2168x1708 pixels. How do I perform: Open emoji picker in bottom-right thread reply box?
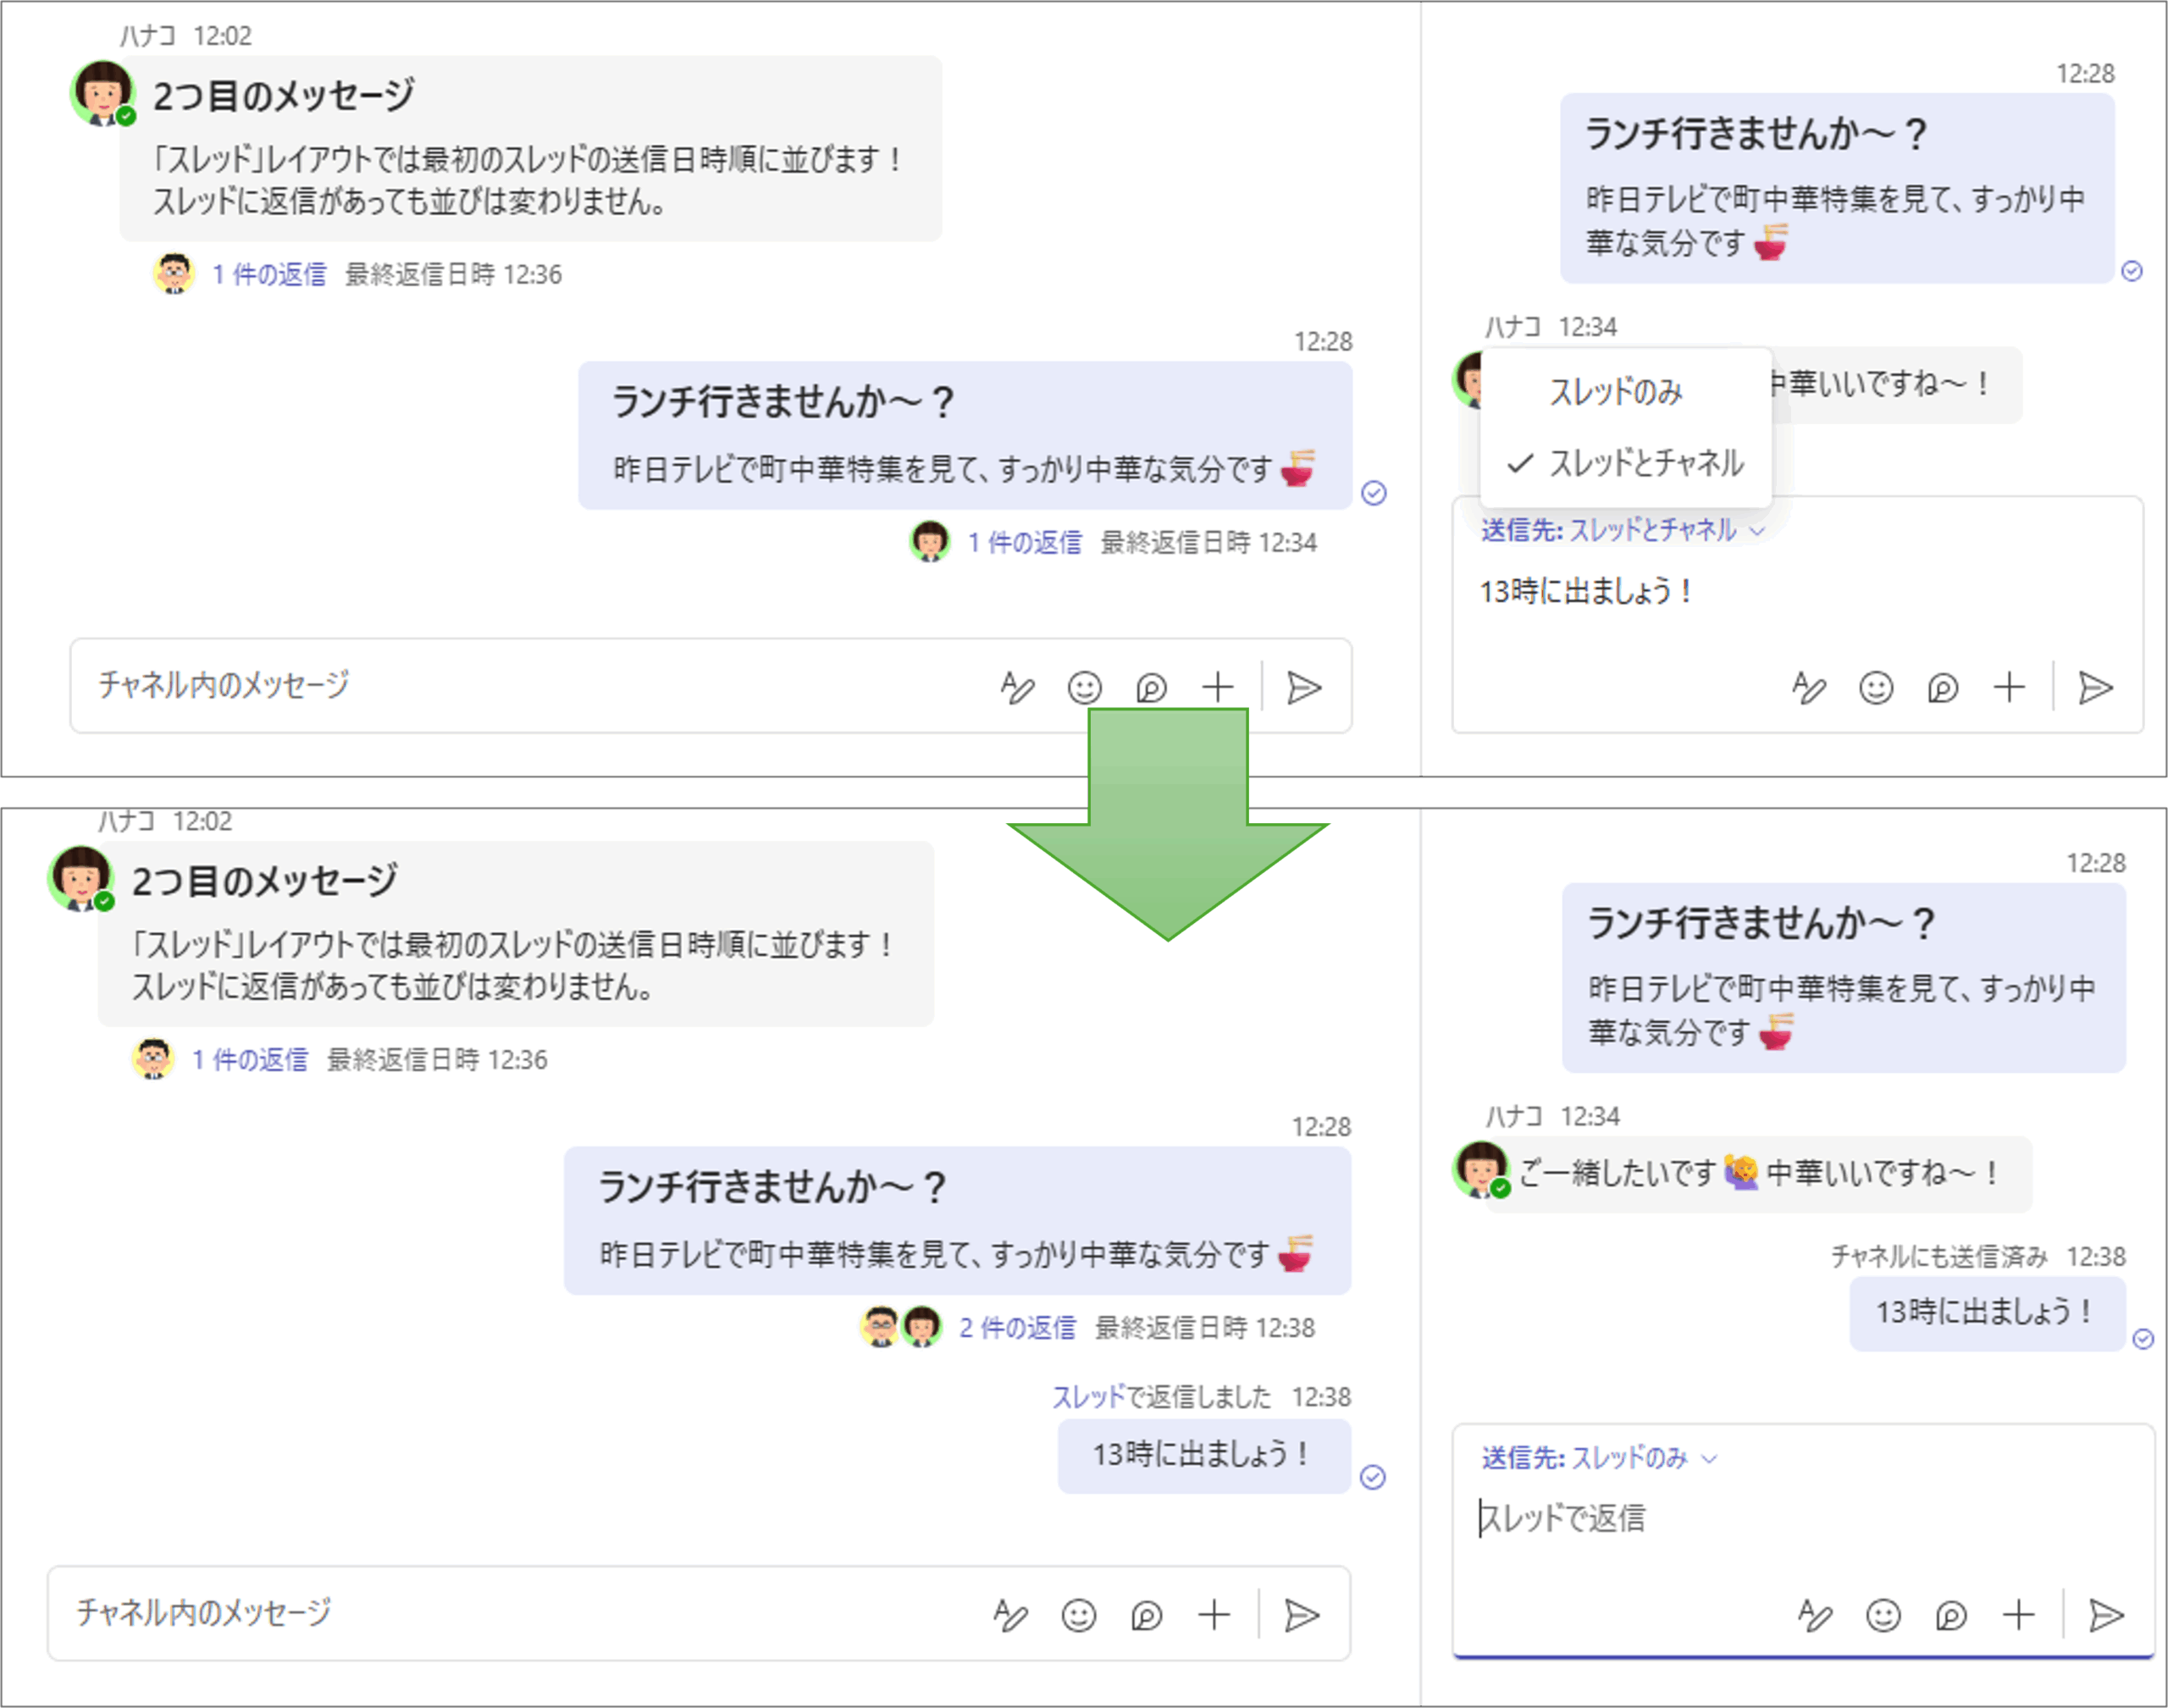1883,1616
